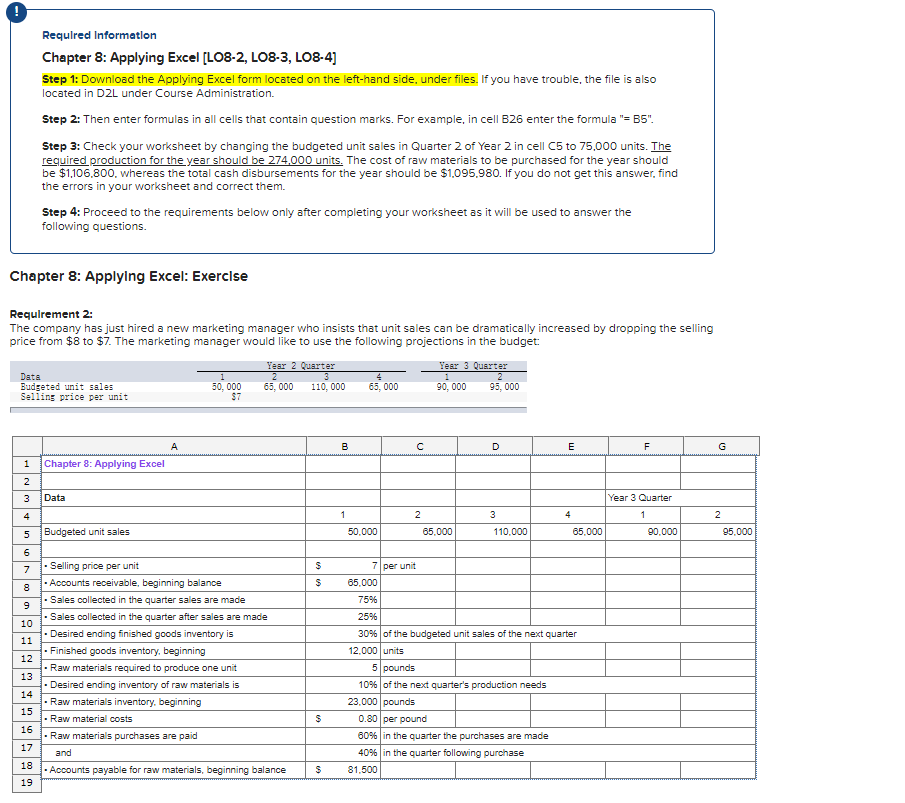This screenshot has height=803, width=905.
Task: Click the Required Information heading
Action: pos(98,35)
